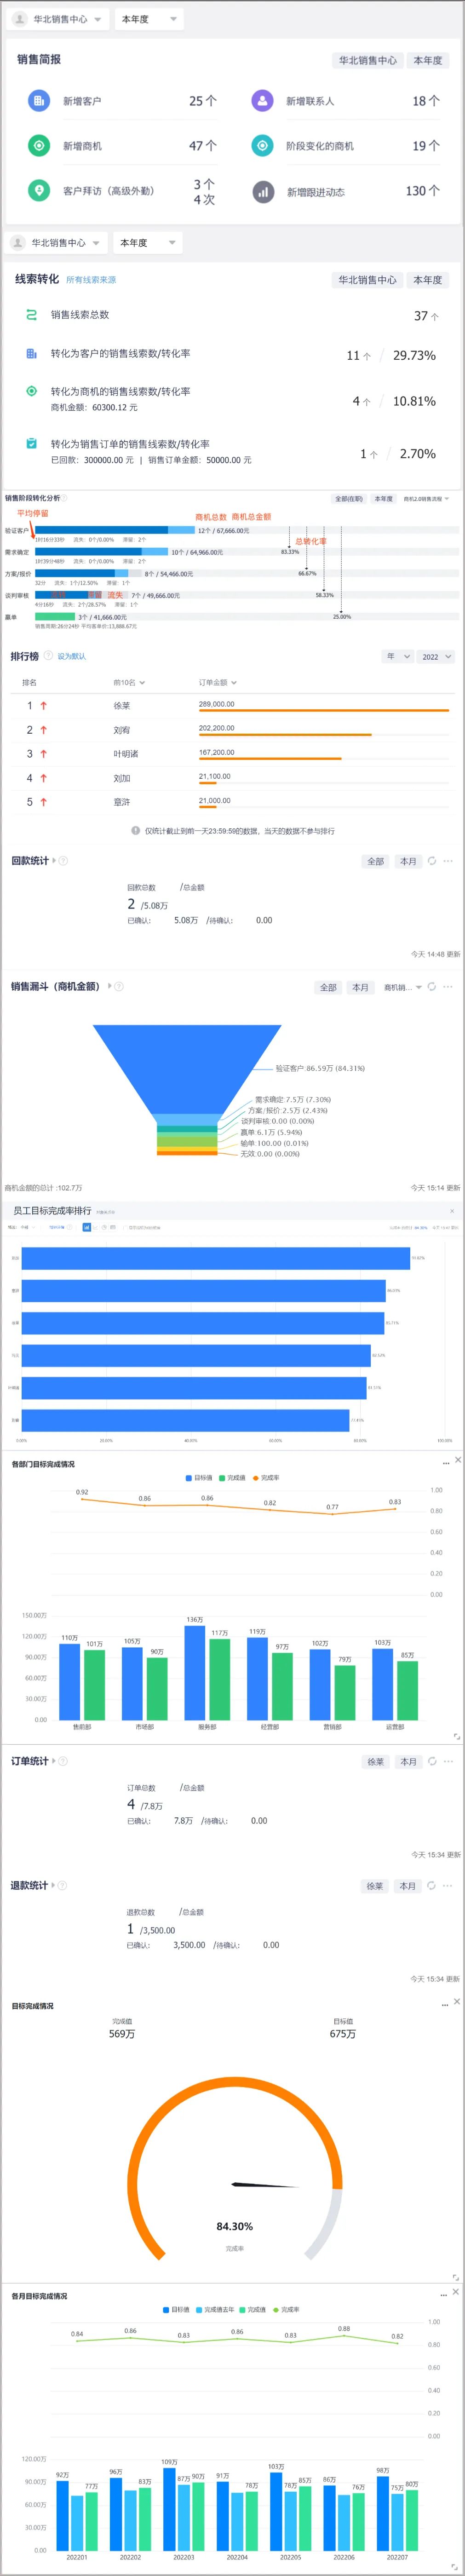Expand the 订单金额 column dropdown
Screen dimensions: 465x2576
pos(217,683)
